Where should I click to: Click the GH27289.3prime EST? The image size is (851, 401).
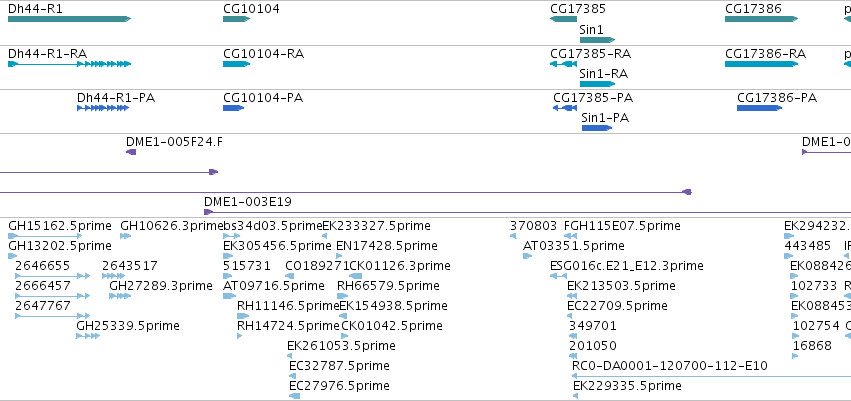pos(120,296)
